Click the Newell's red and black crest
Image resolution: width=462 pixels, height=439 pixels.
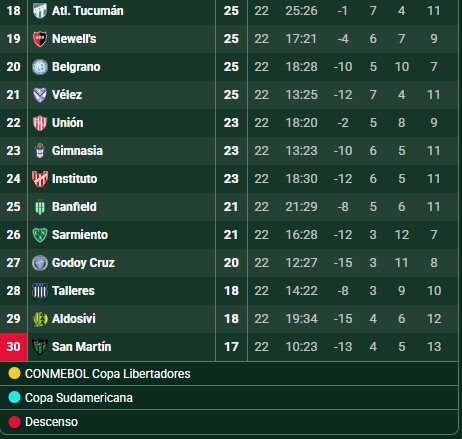tap(40, 39)
